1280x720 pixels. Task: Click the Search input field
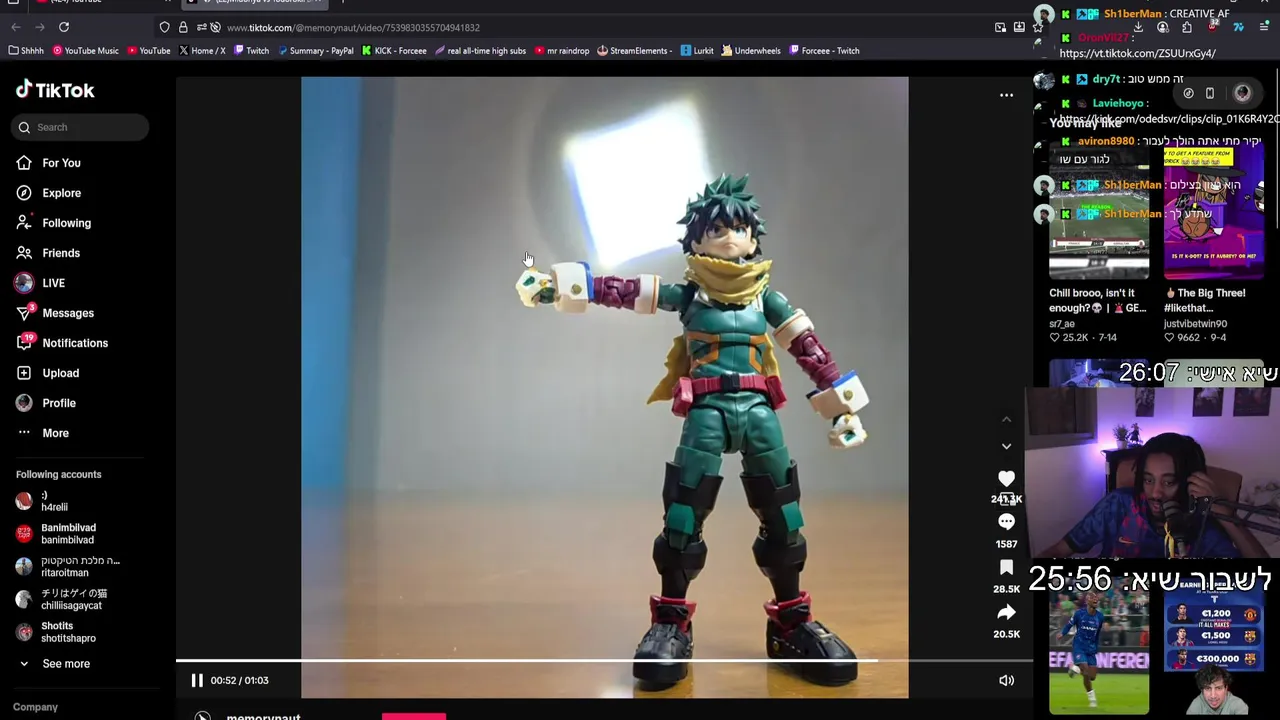pyautogui.click(x=82, y=127)
